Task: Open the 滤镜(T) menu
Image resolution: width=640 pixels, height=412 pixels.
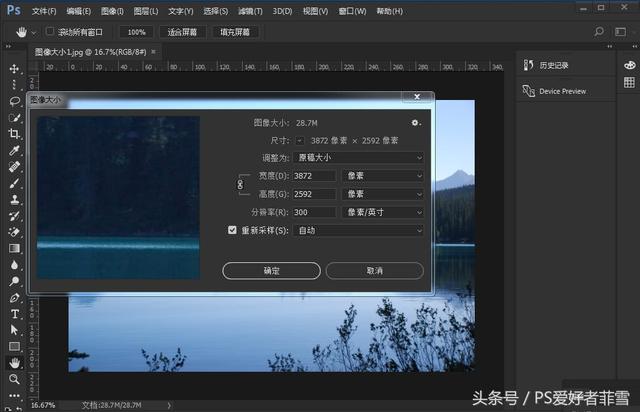Action: tap(250, 11)
